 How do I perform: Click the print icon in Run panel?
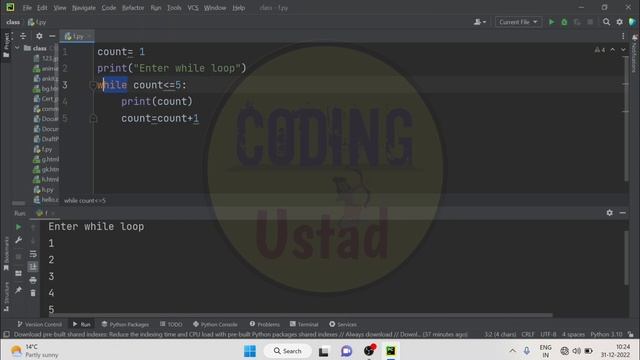tap(33, 280)
